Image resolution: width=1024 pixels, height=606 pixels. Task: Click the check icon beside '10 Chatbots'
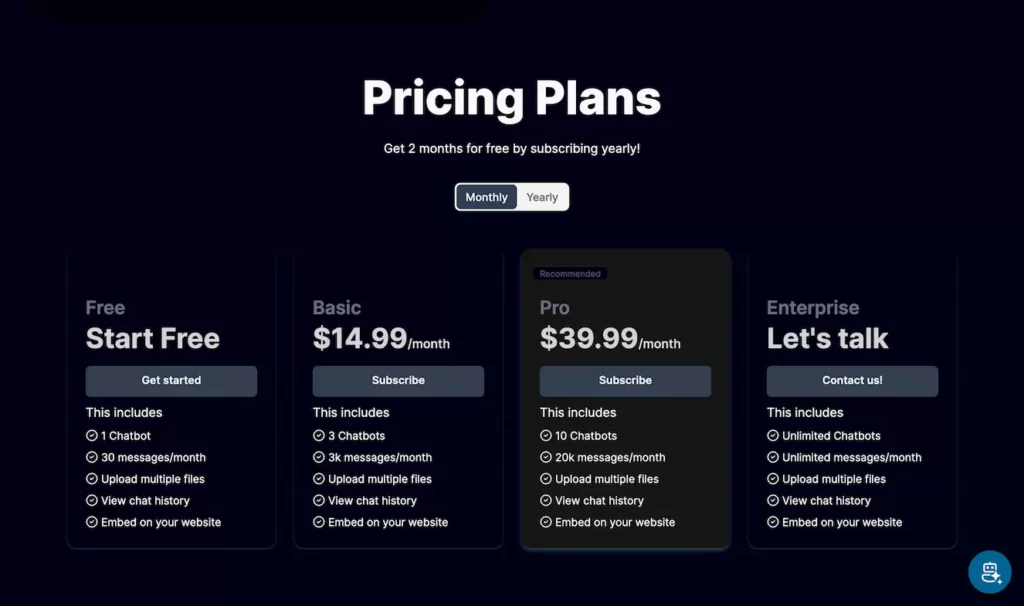click(545, 435)
